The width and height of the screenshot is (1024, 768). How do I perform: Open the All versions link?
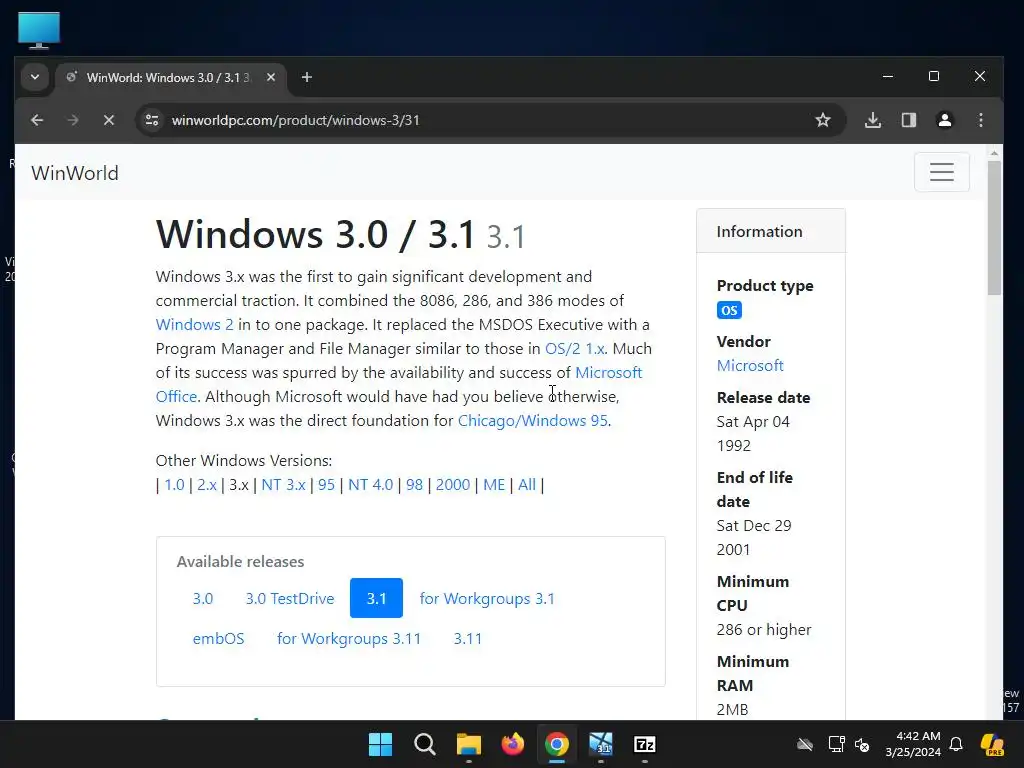tap(526, 485)
